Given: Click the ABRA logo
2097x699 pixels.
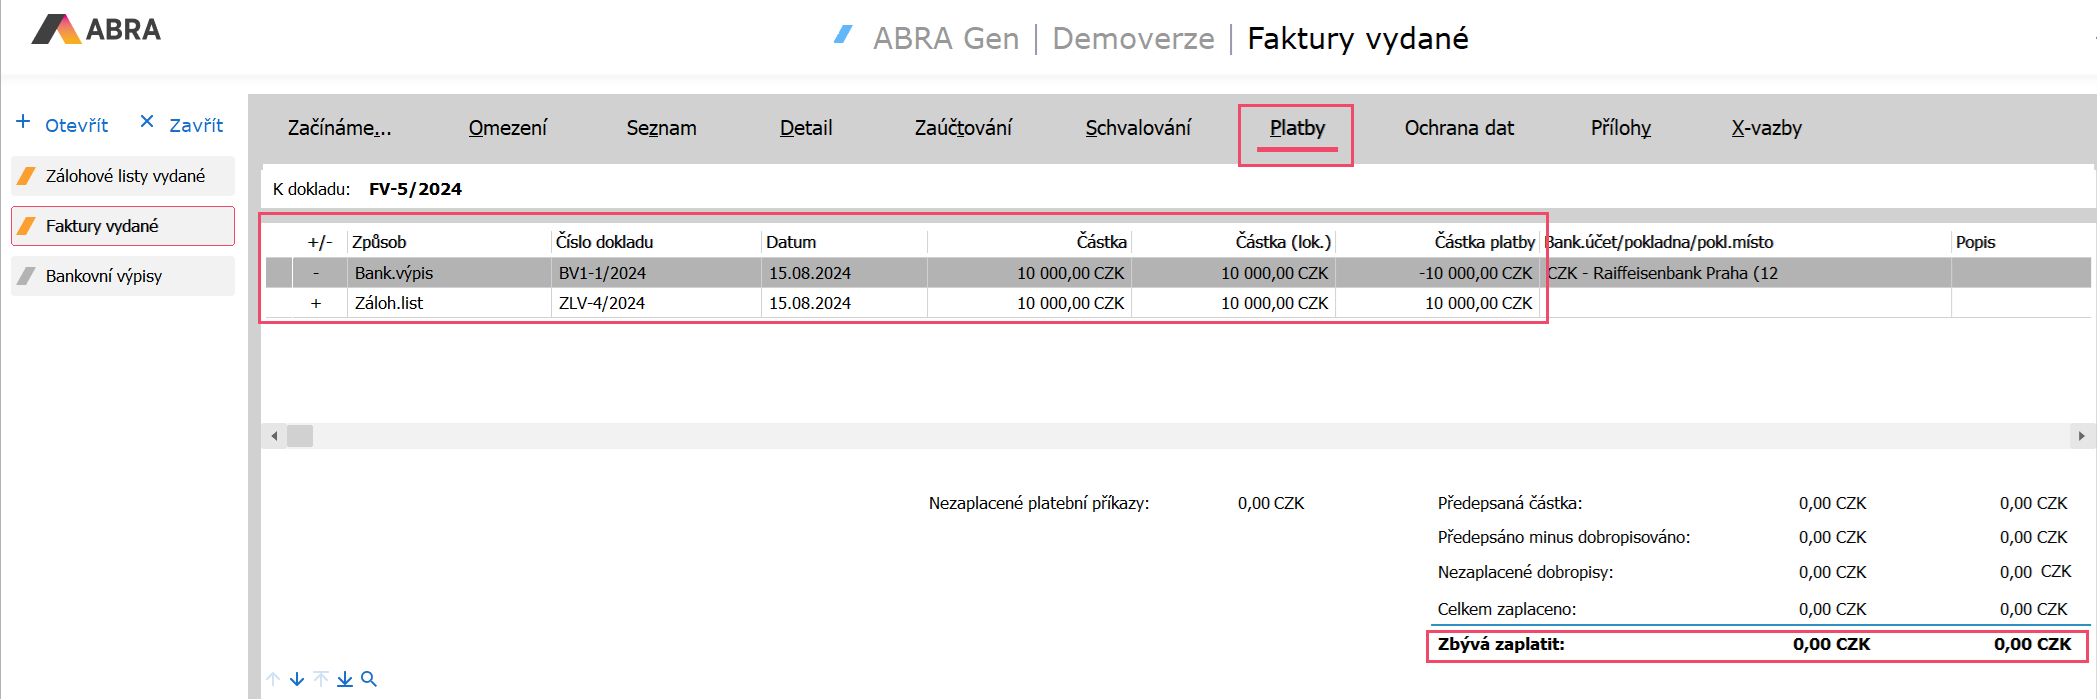Looking at the screenshot, I should 96,30.
